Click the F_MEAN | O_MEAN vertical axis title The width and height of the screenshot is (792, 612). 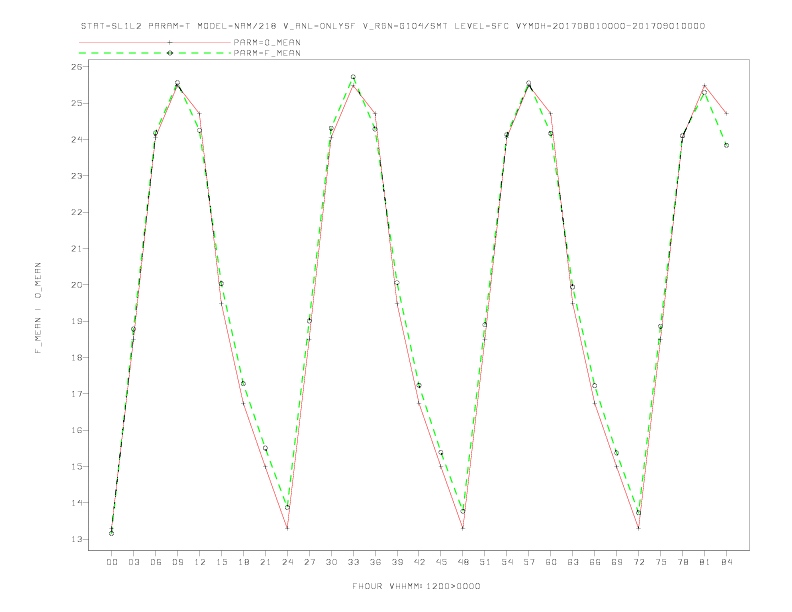(38, 308)
